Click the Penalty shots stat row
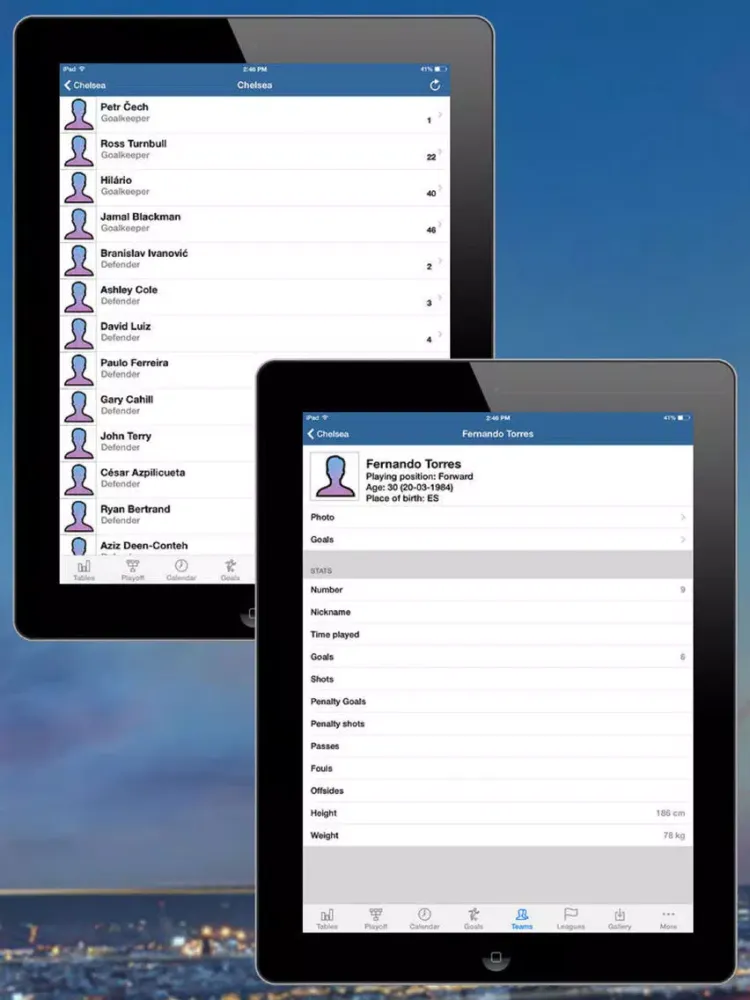750x1000 pixels. [x=497, y=724]
